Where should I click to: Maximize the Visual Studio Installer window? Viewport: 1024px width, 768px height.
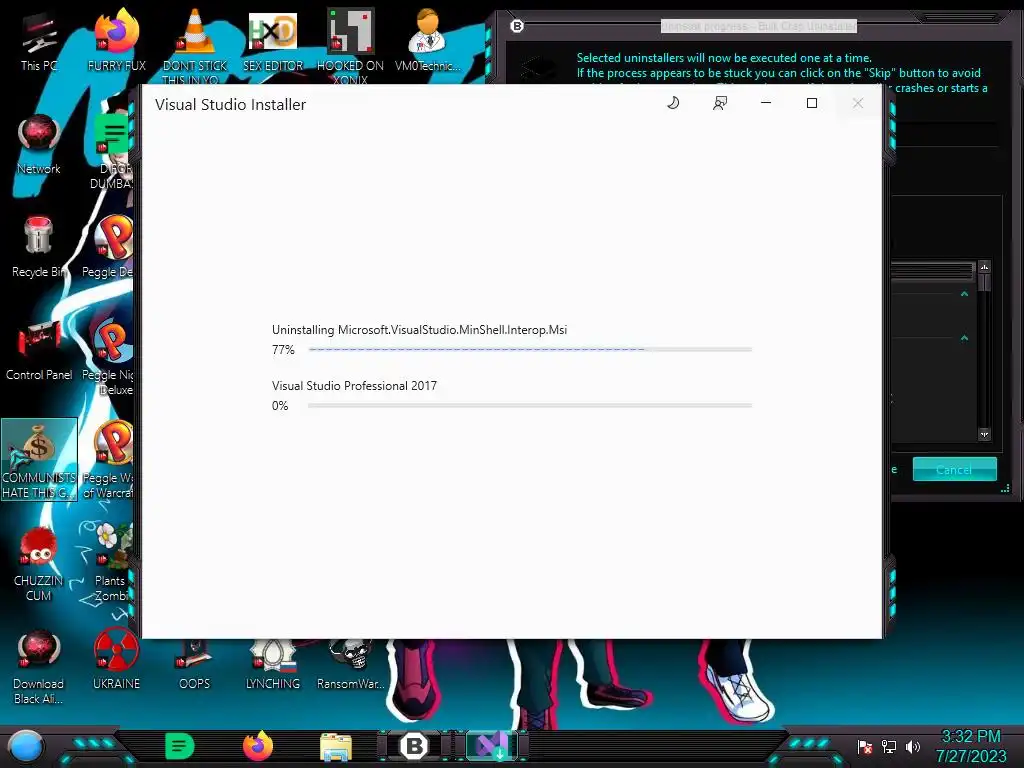click(x=812, y=103)
